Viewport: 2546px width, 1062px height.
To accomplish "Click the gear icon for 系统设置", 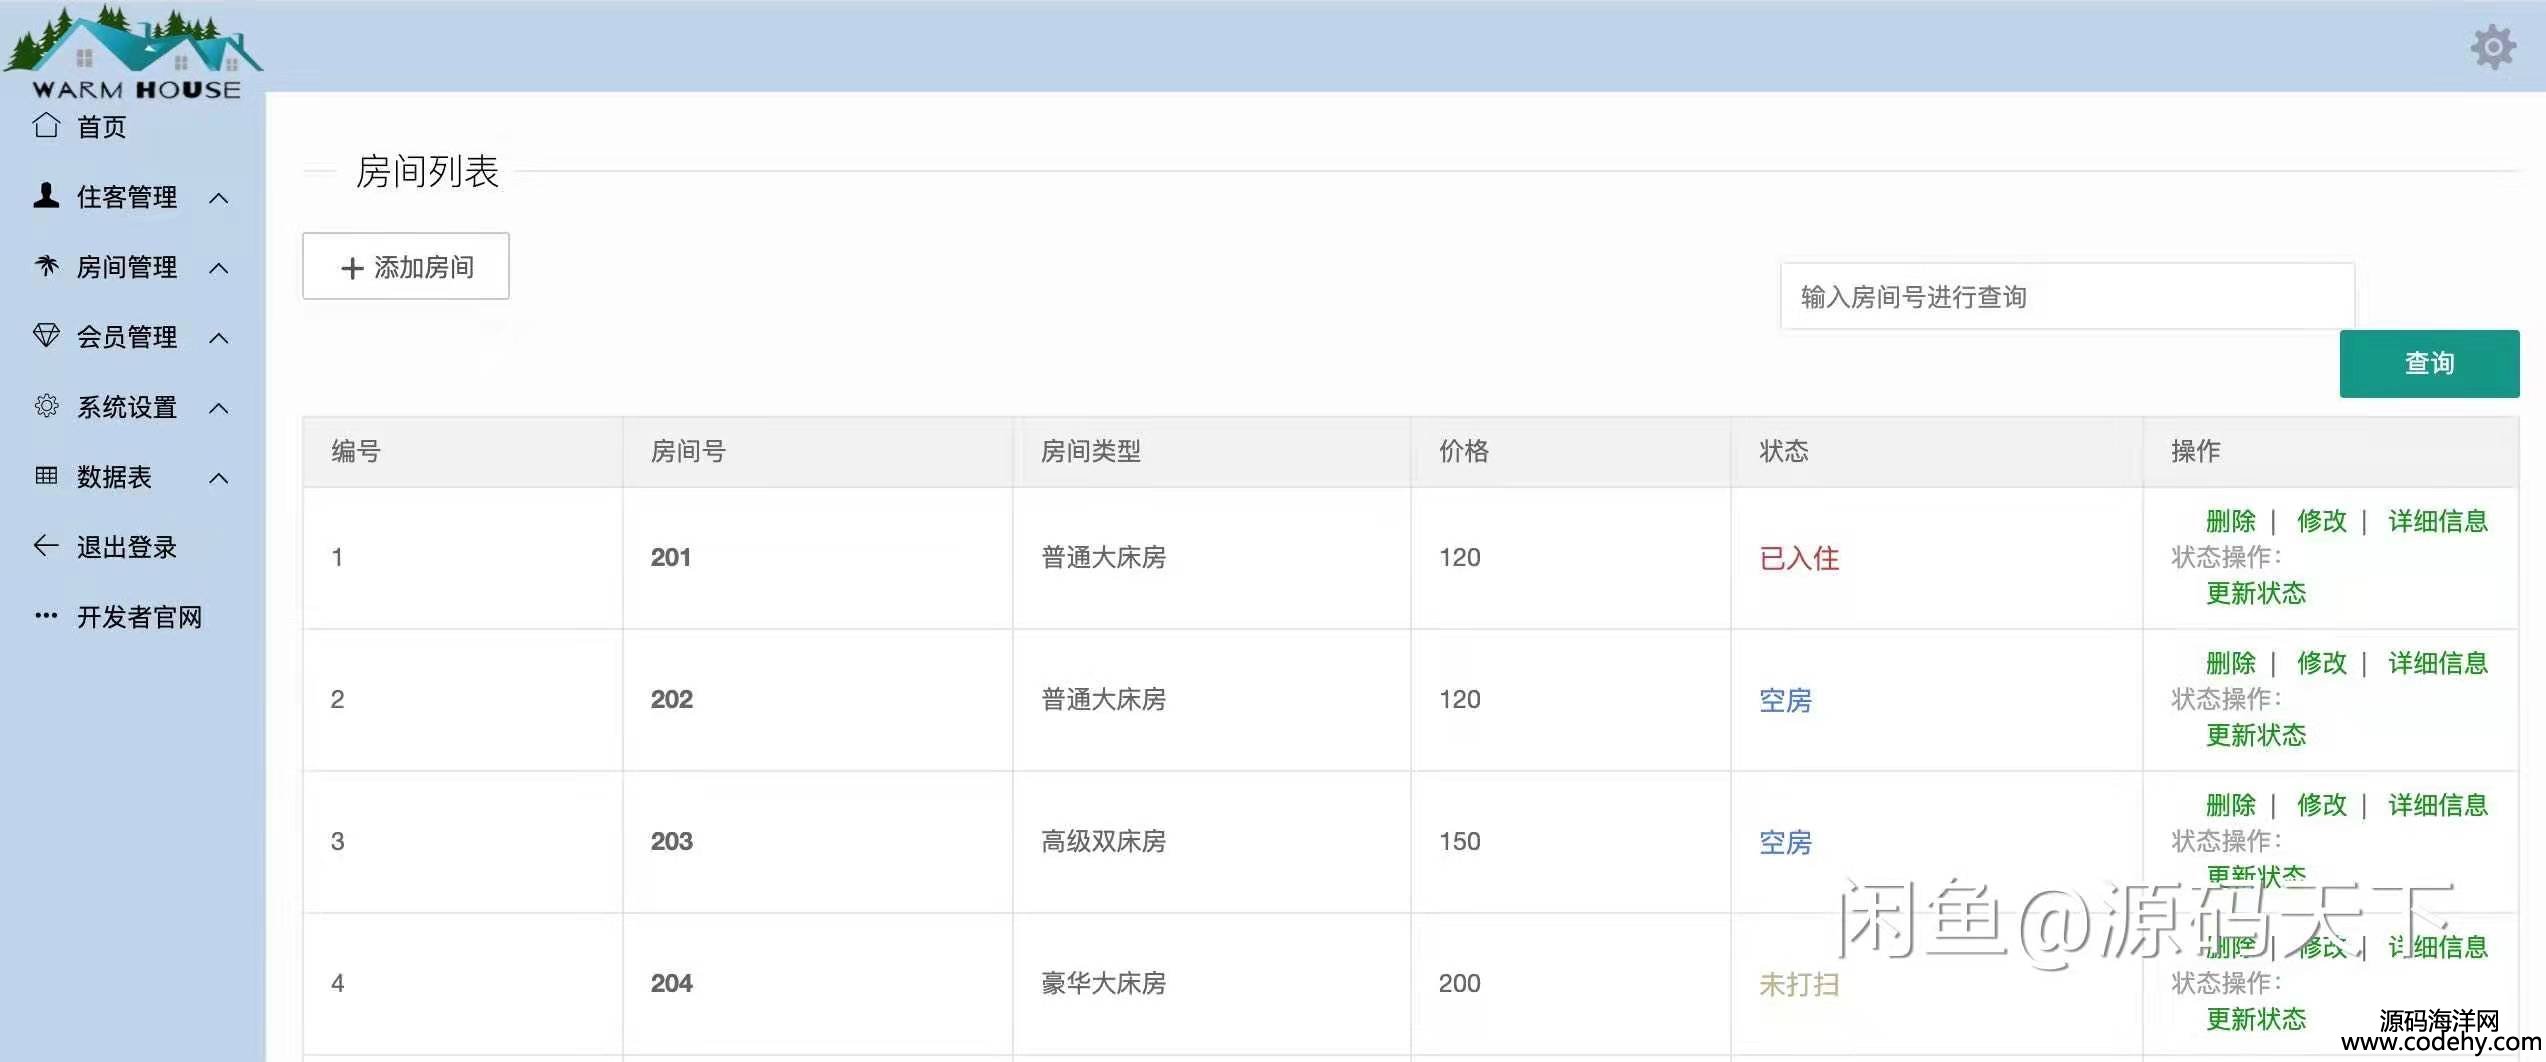I will (46, 406).
